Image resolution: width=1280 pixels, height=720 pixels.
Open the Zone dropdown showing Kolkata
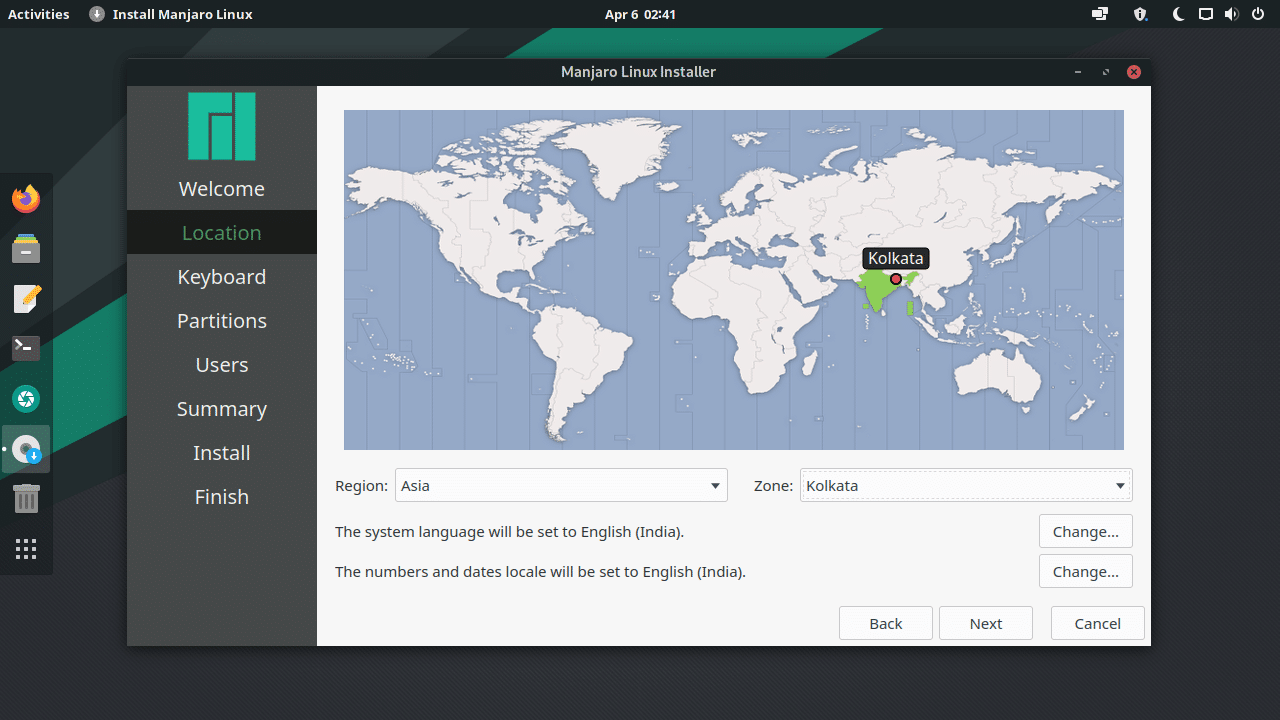click(x=966, y=486)
